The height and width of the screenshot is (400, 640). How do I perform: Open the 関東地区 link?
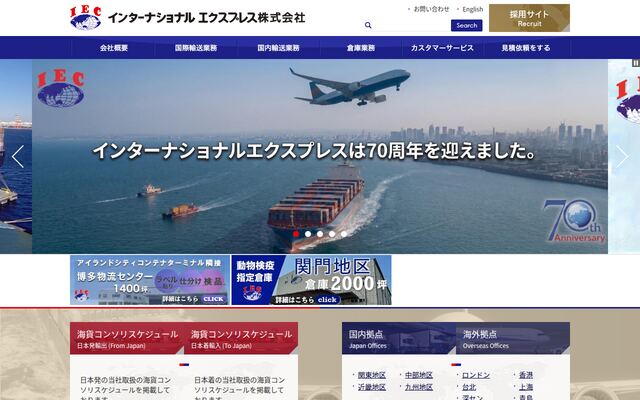371,375
